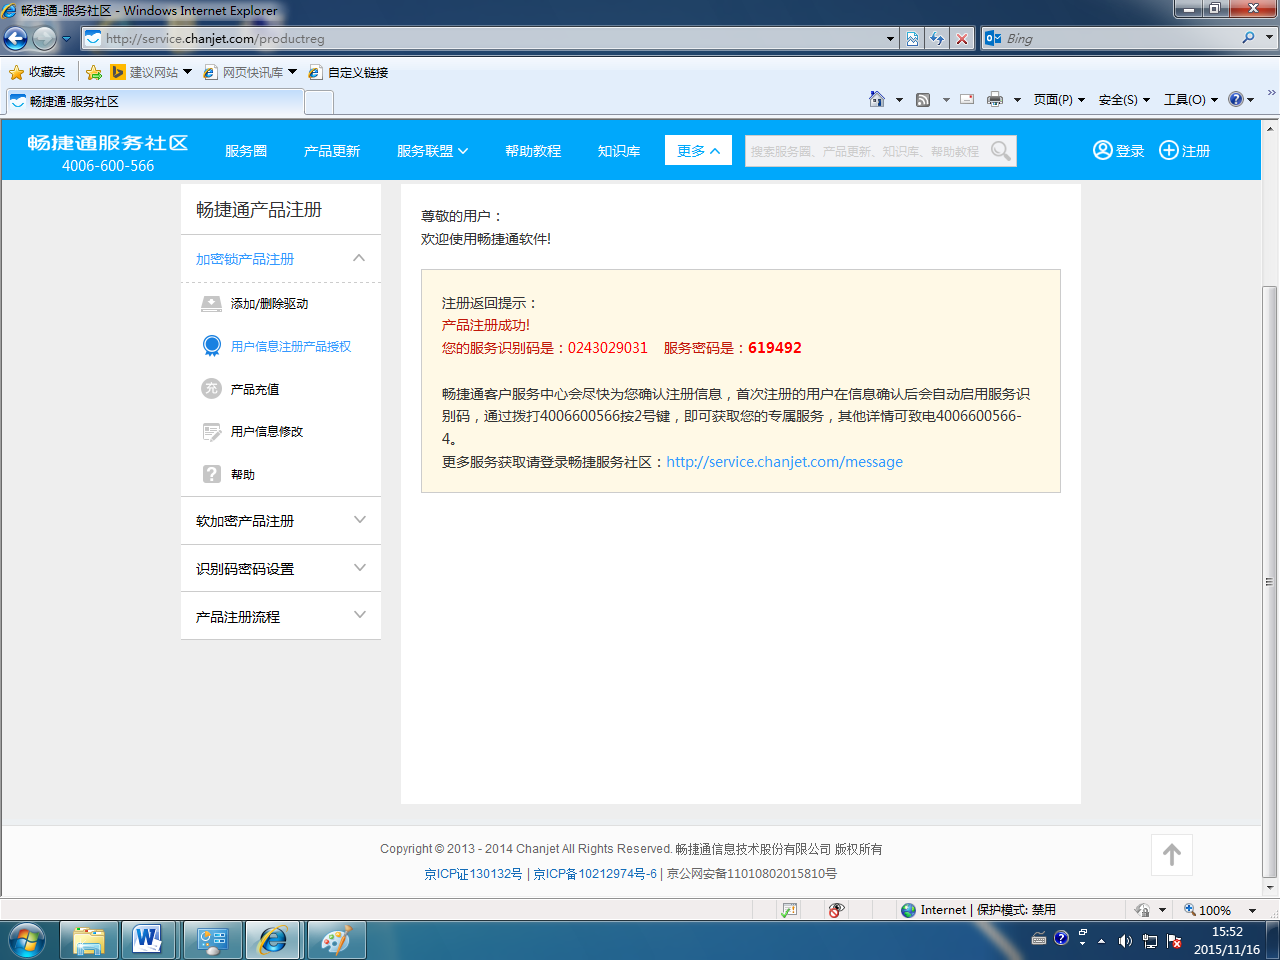Open the zoom level 100% dropdown
The width and height of the screenshot is (1280, 960).
[1253, 910]
